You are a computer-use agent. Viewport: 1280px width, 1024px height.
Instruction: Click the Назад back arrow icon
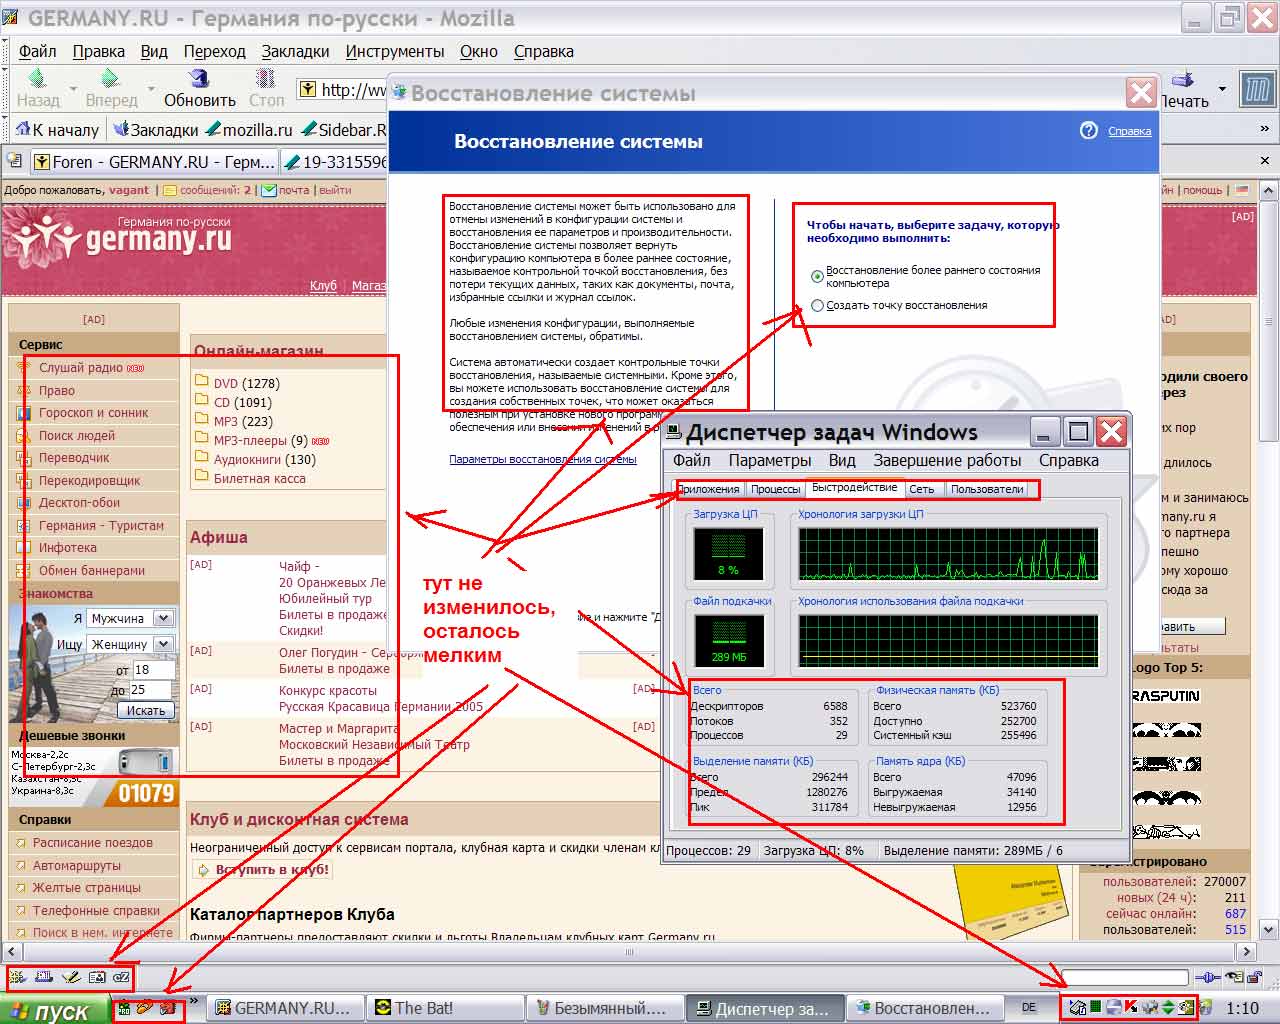pos(38,78)
